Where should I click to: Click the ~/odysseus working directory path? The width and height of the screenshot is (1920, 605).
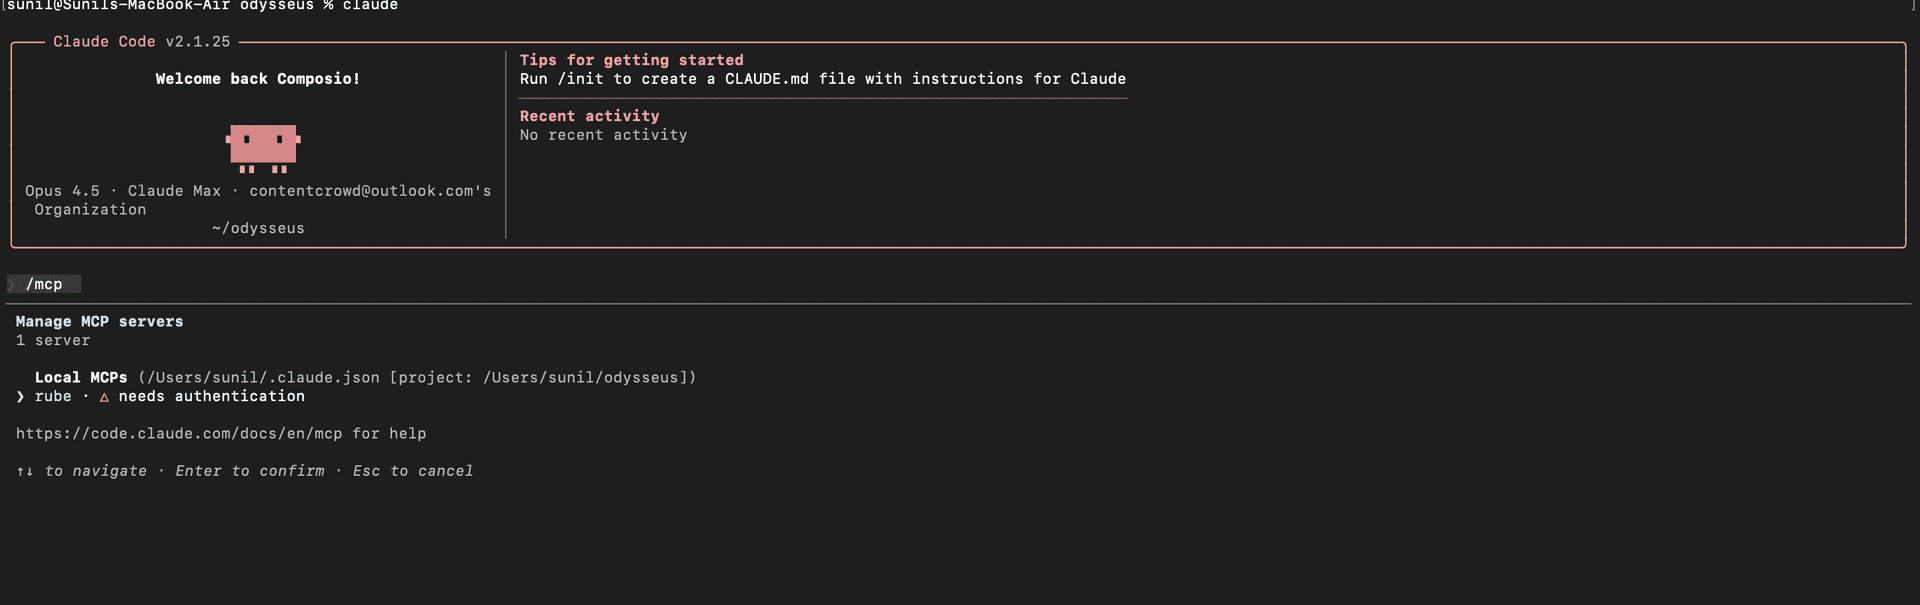(258, 227)
